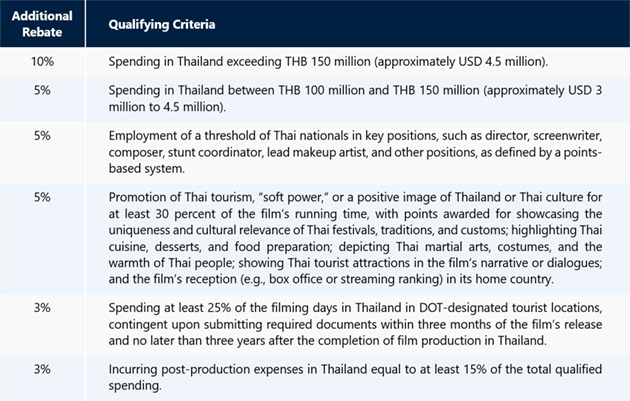Image resolution: width=630 pixels, height=401 pixels.
Task: Click the "Additional Rebate" column header
Action: coord(42,23)
